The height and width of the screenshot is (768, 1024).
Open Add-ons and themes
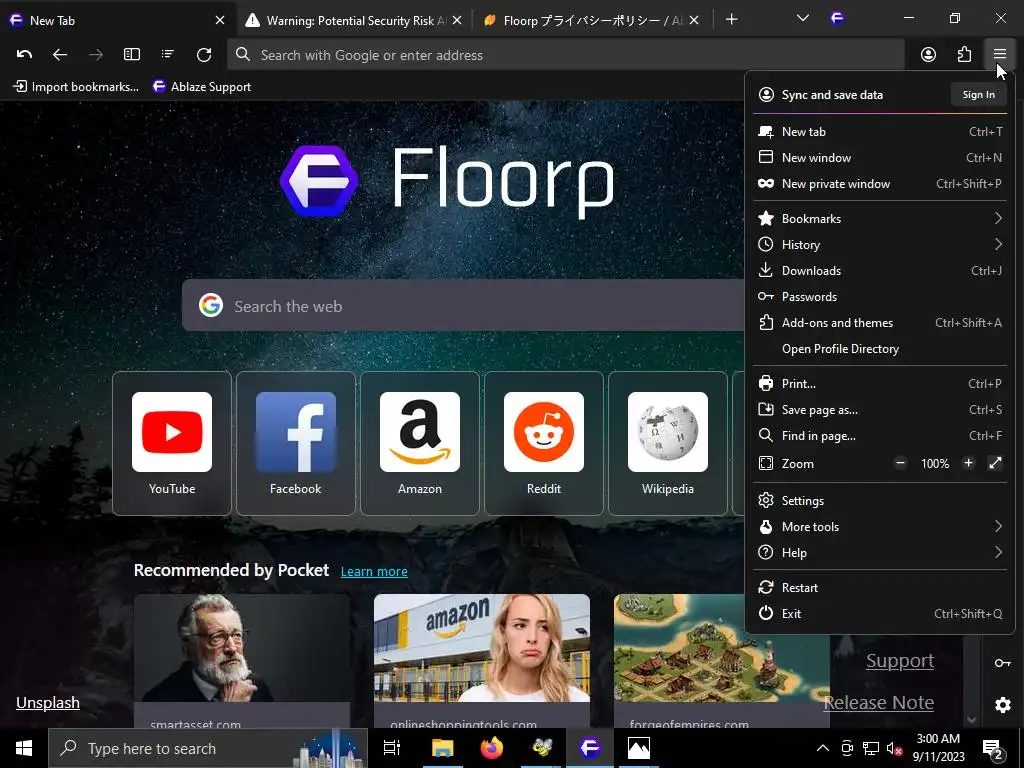(x=880, y=323)
